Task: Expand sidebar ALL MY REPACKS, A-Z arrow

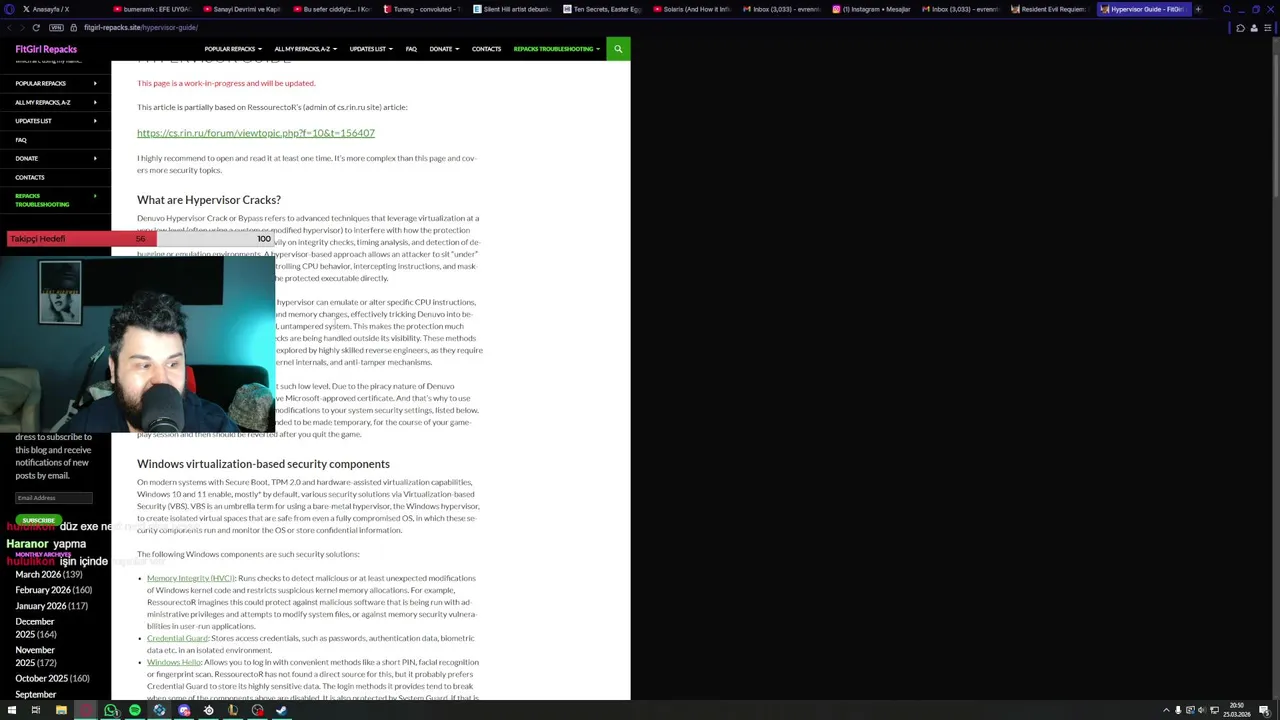Action: point(95,102)
